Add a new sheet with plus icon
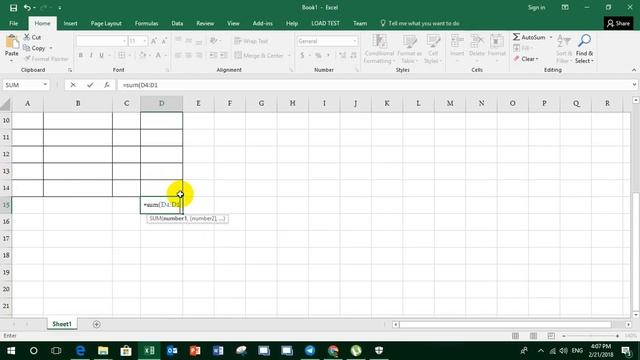 (x=97, y=324)
